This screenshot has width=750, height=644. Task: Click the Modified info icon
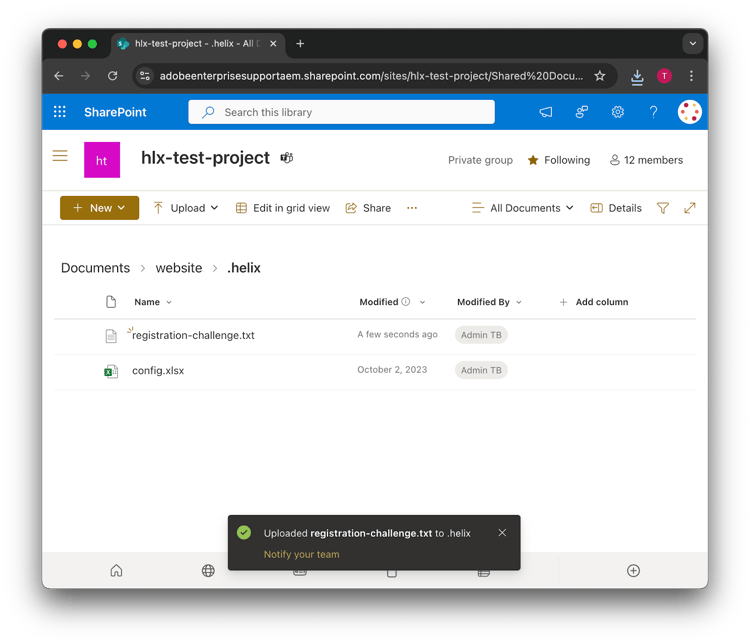click(406, 301)
